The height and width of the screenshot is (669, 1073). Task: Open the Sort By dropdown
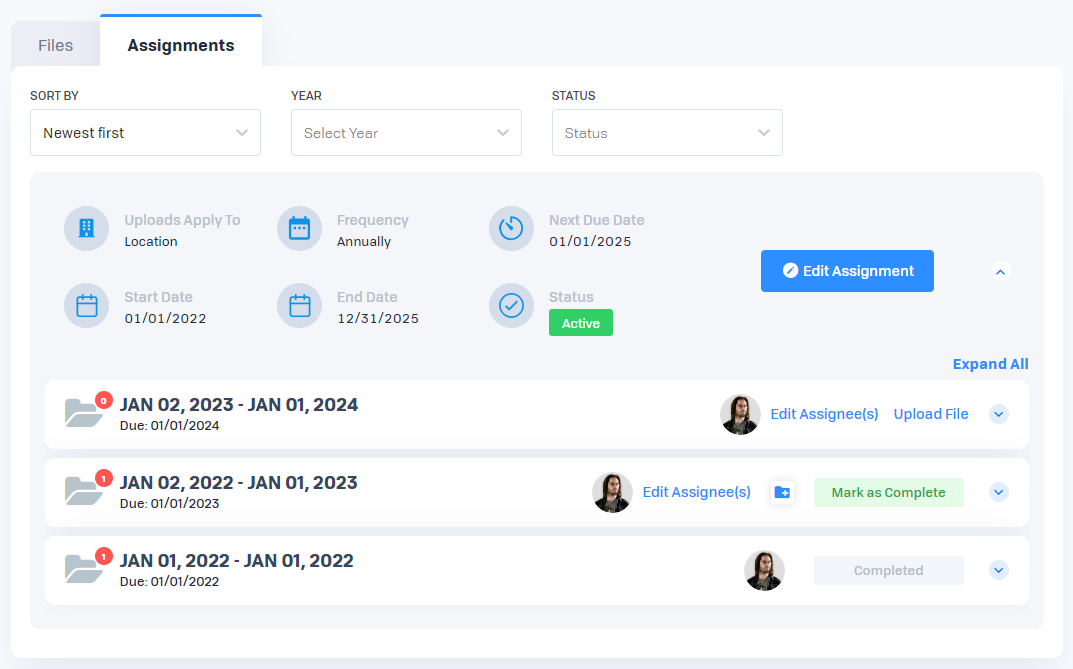tap(145, 133)
